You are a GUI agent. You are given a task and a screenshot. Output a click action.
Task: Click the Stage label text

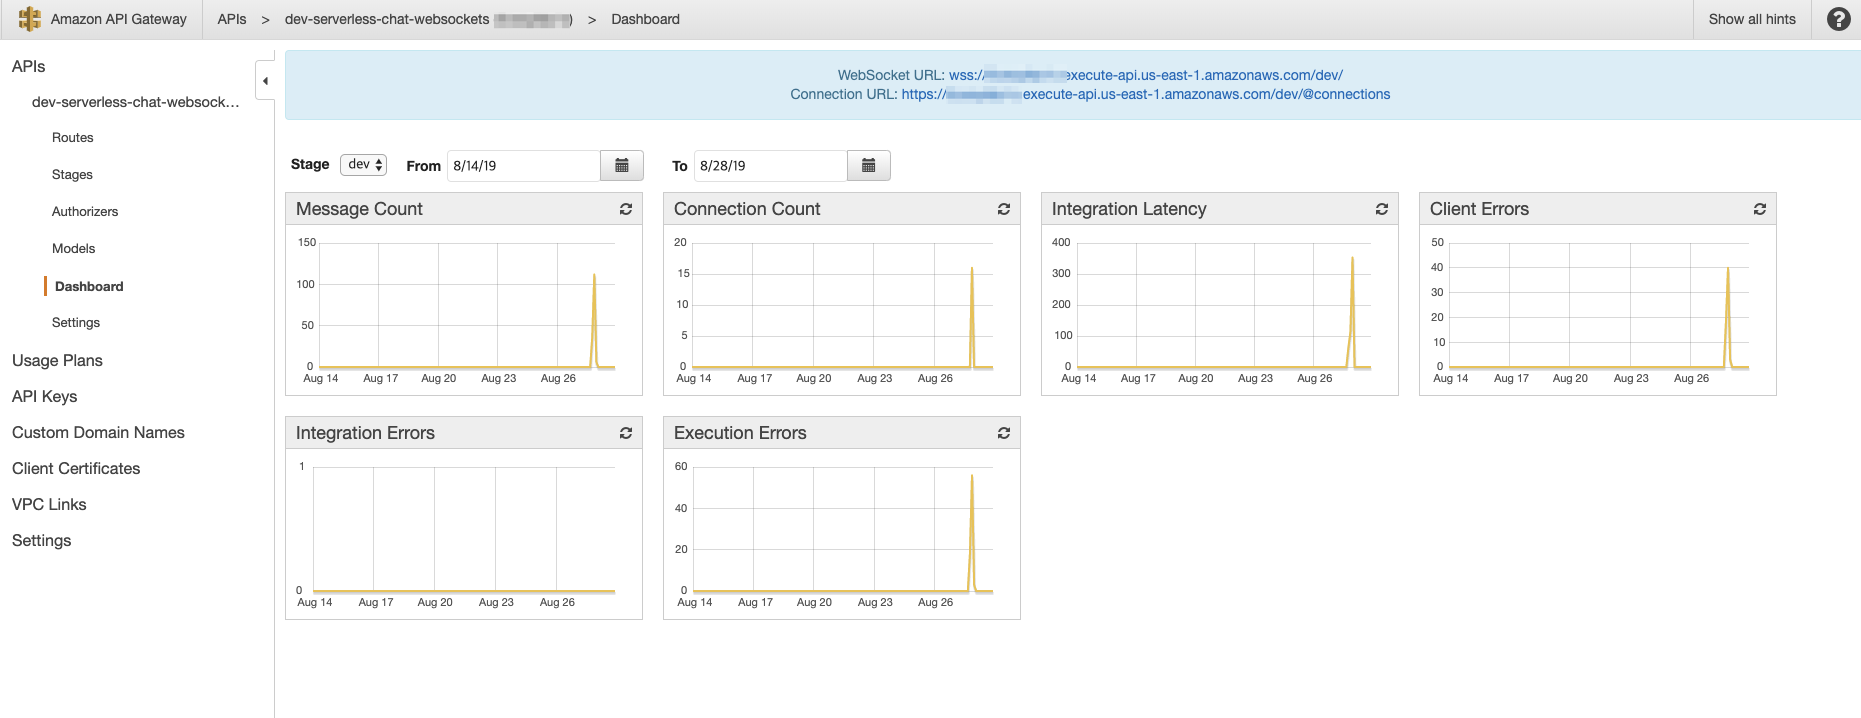click(310, 164)
